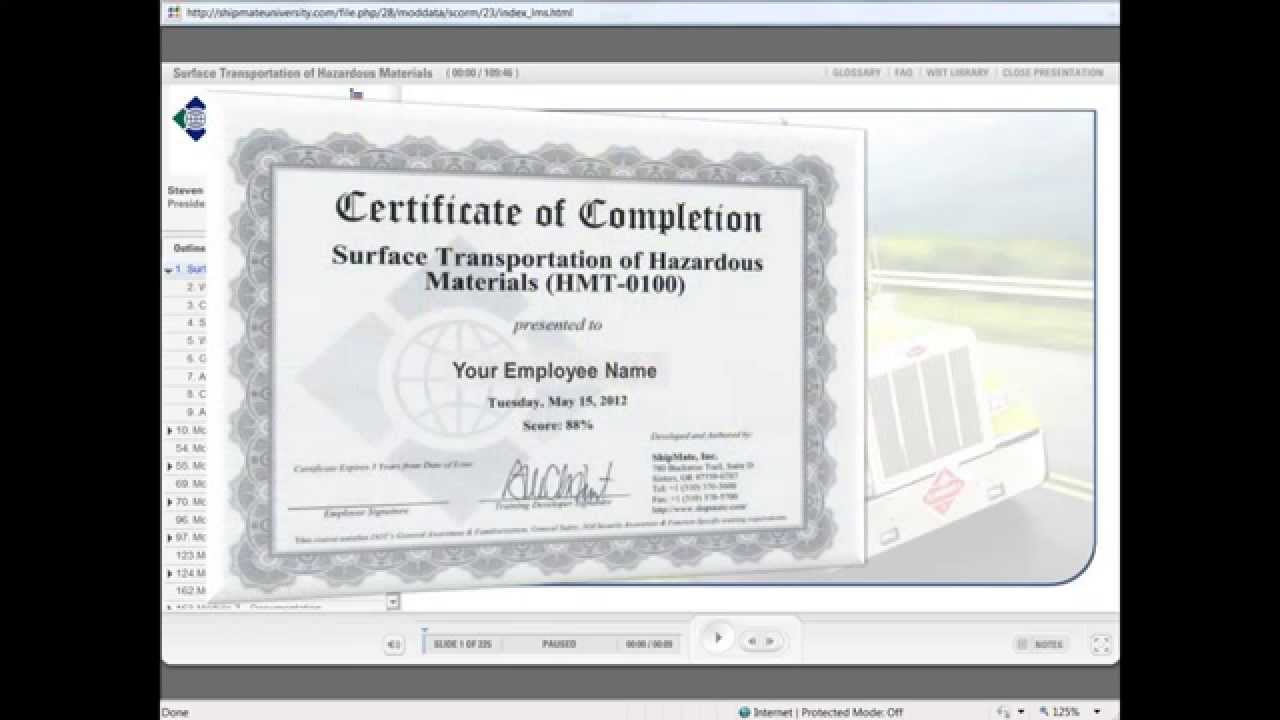Go to the previous slide
1280x720 pixels.
(x=752, y=642)
